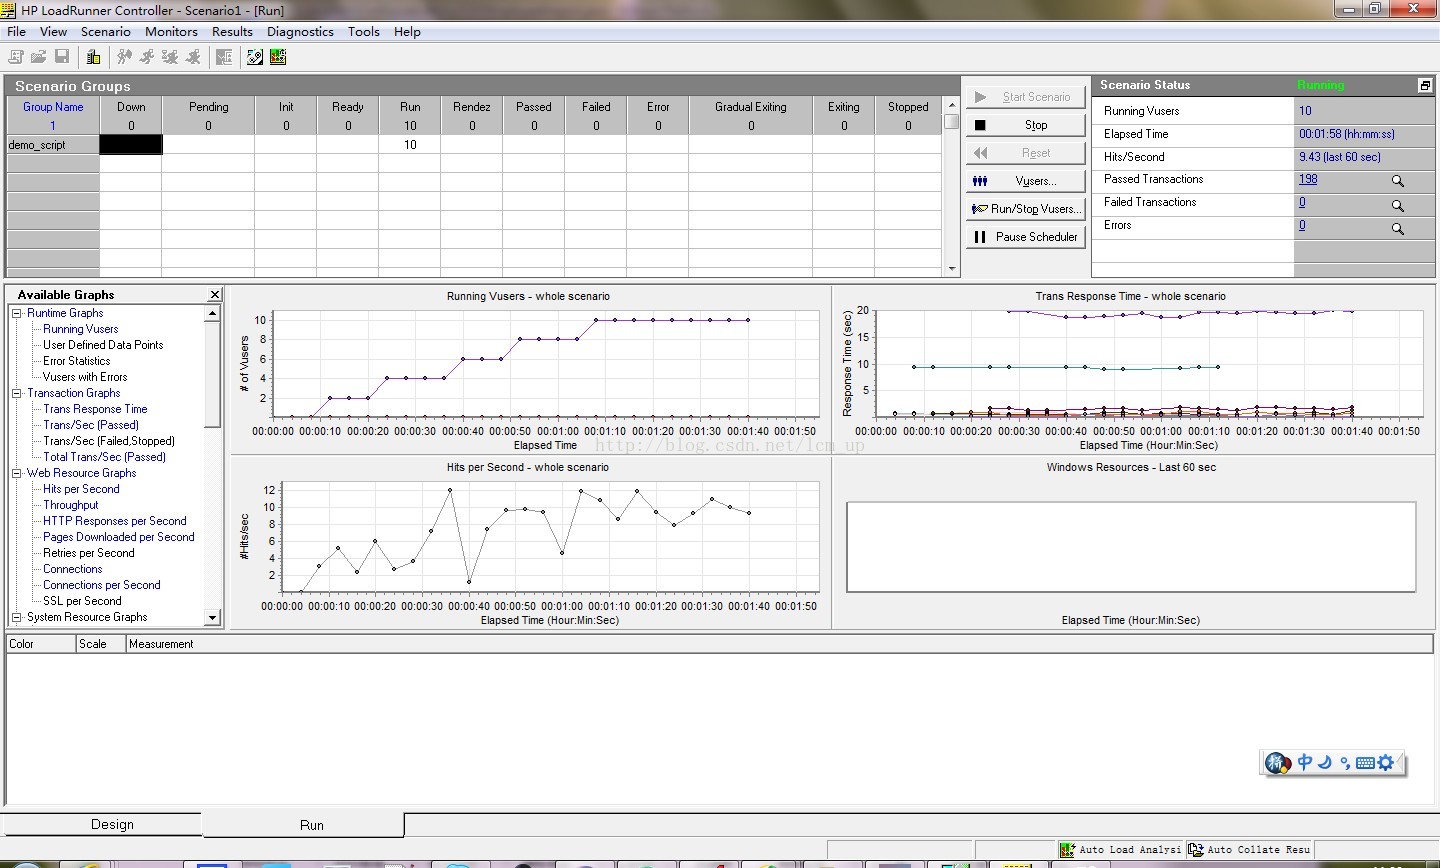
Task: Switch to the Design tab
Action: click(x=112, y=824)
